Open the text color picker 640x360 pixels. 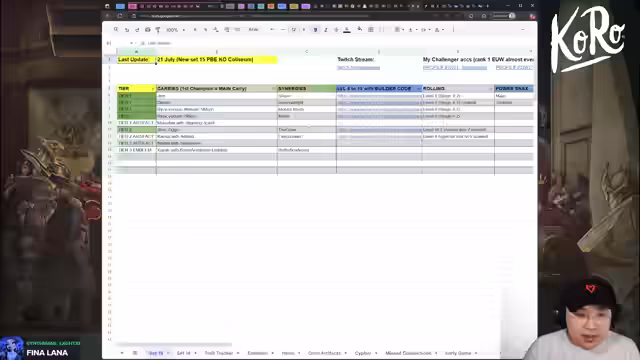(x=347, y=30)
